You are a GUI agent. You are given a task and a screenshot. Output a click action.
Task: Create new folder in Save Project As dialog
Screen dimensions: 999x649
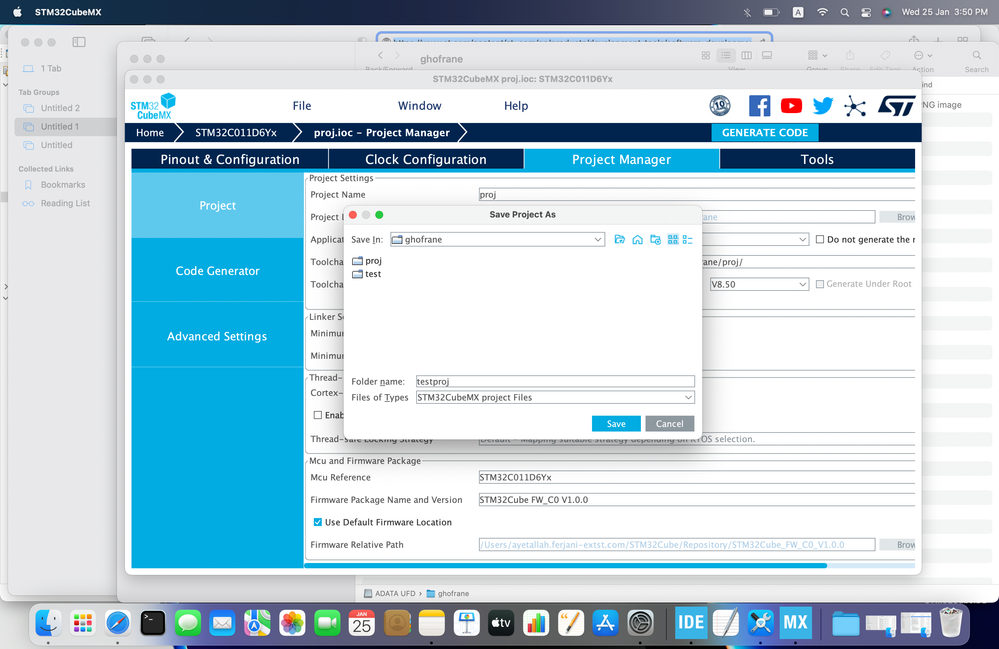(x=655, y=239)
